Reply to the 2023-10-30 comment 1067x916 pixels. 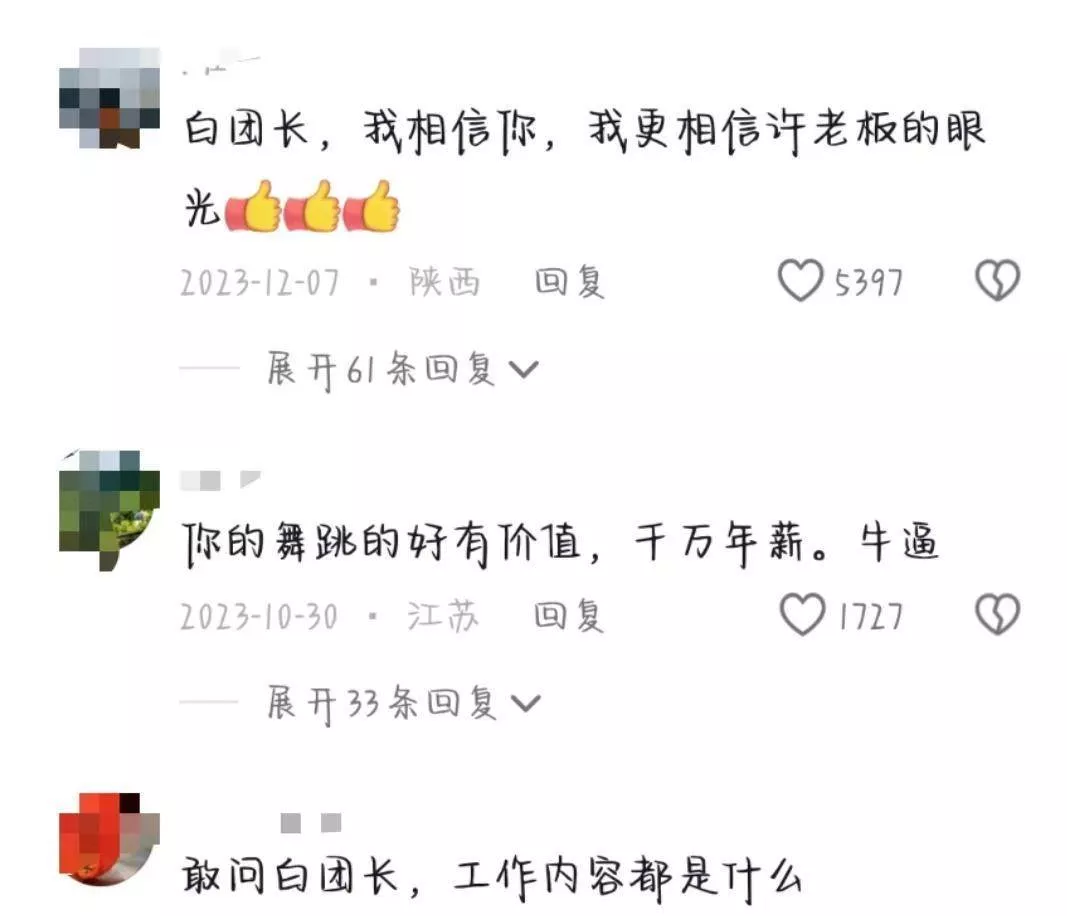pyautogui.click(x=569, y=616)
